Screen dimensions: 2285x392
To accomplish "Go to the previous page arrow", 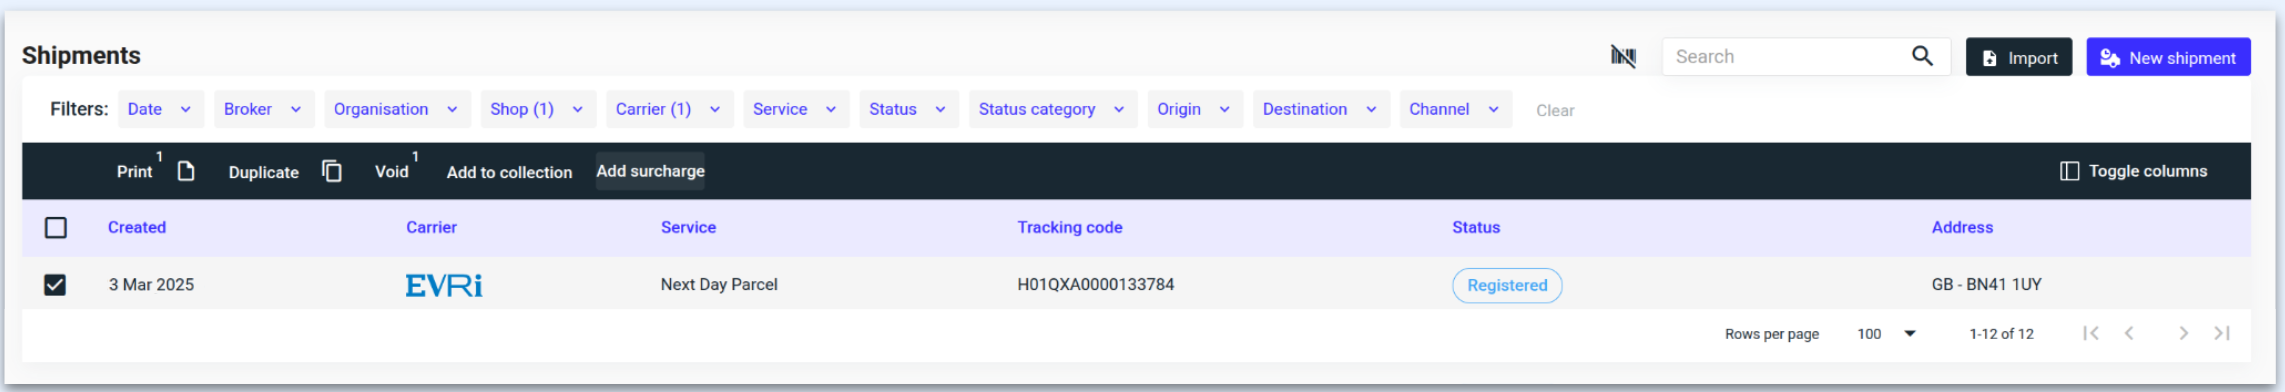I will coord(2129,333).
